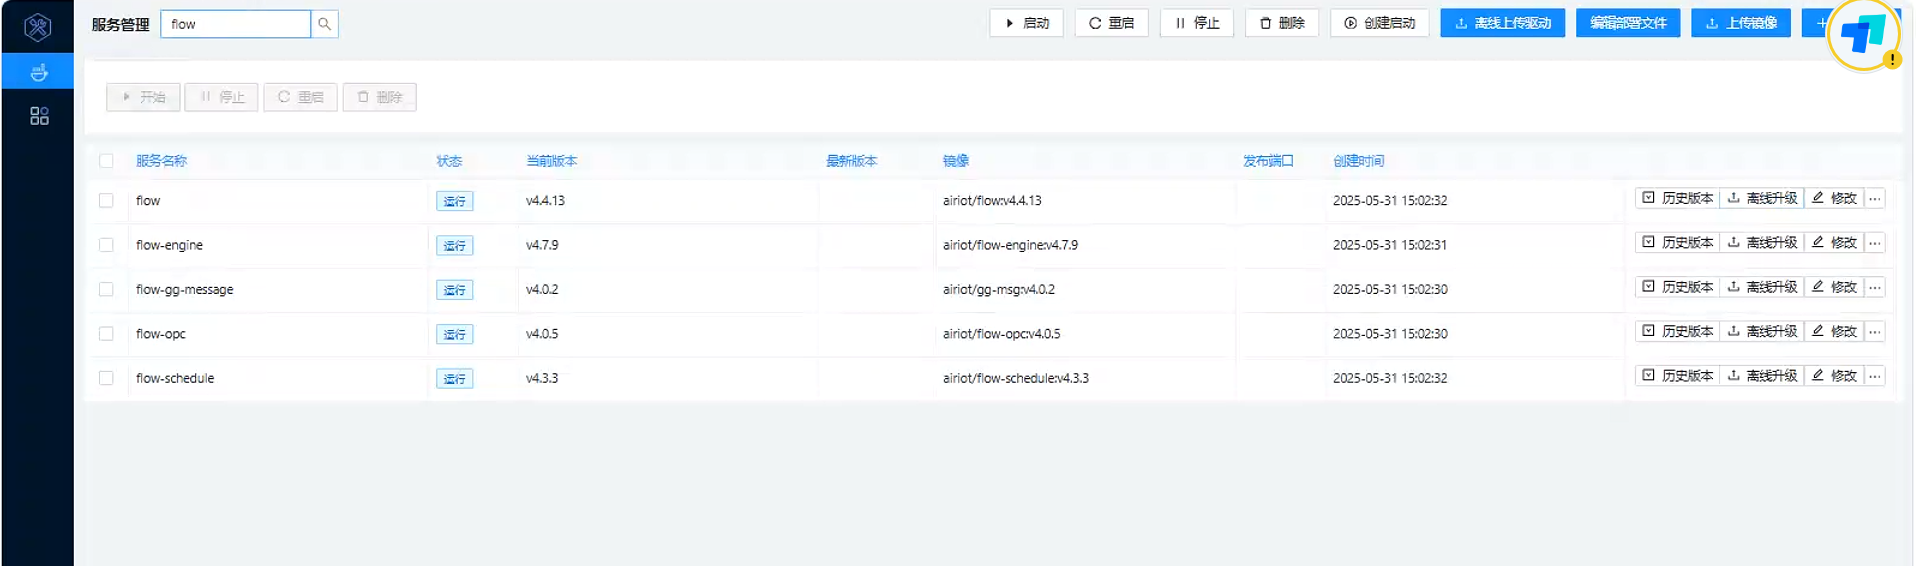
Task: Click 离线升级 for the flow-engine row
Action: pyautogui.click(x=1762, y=243)
